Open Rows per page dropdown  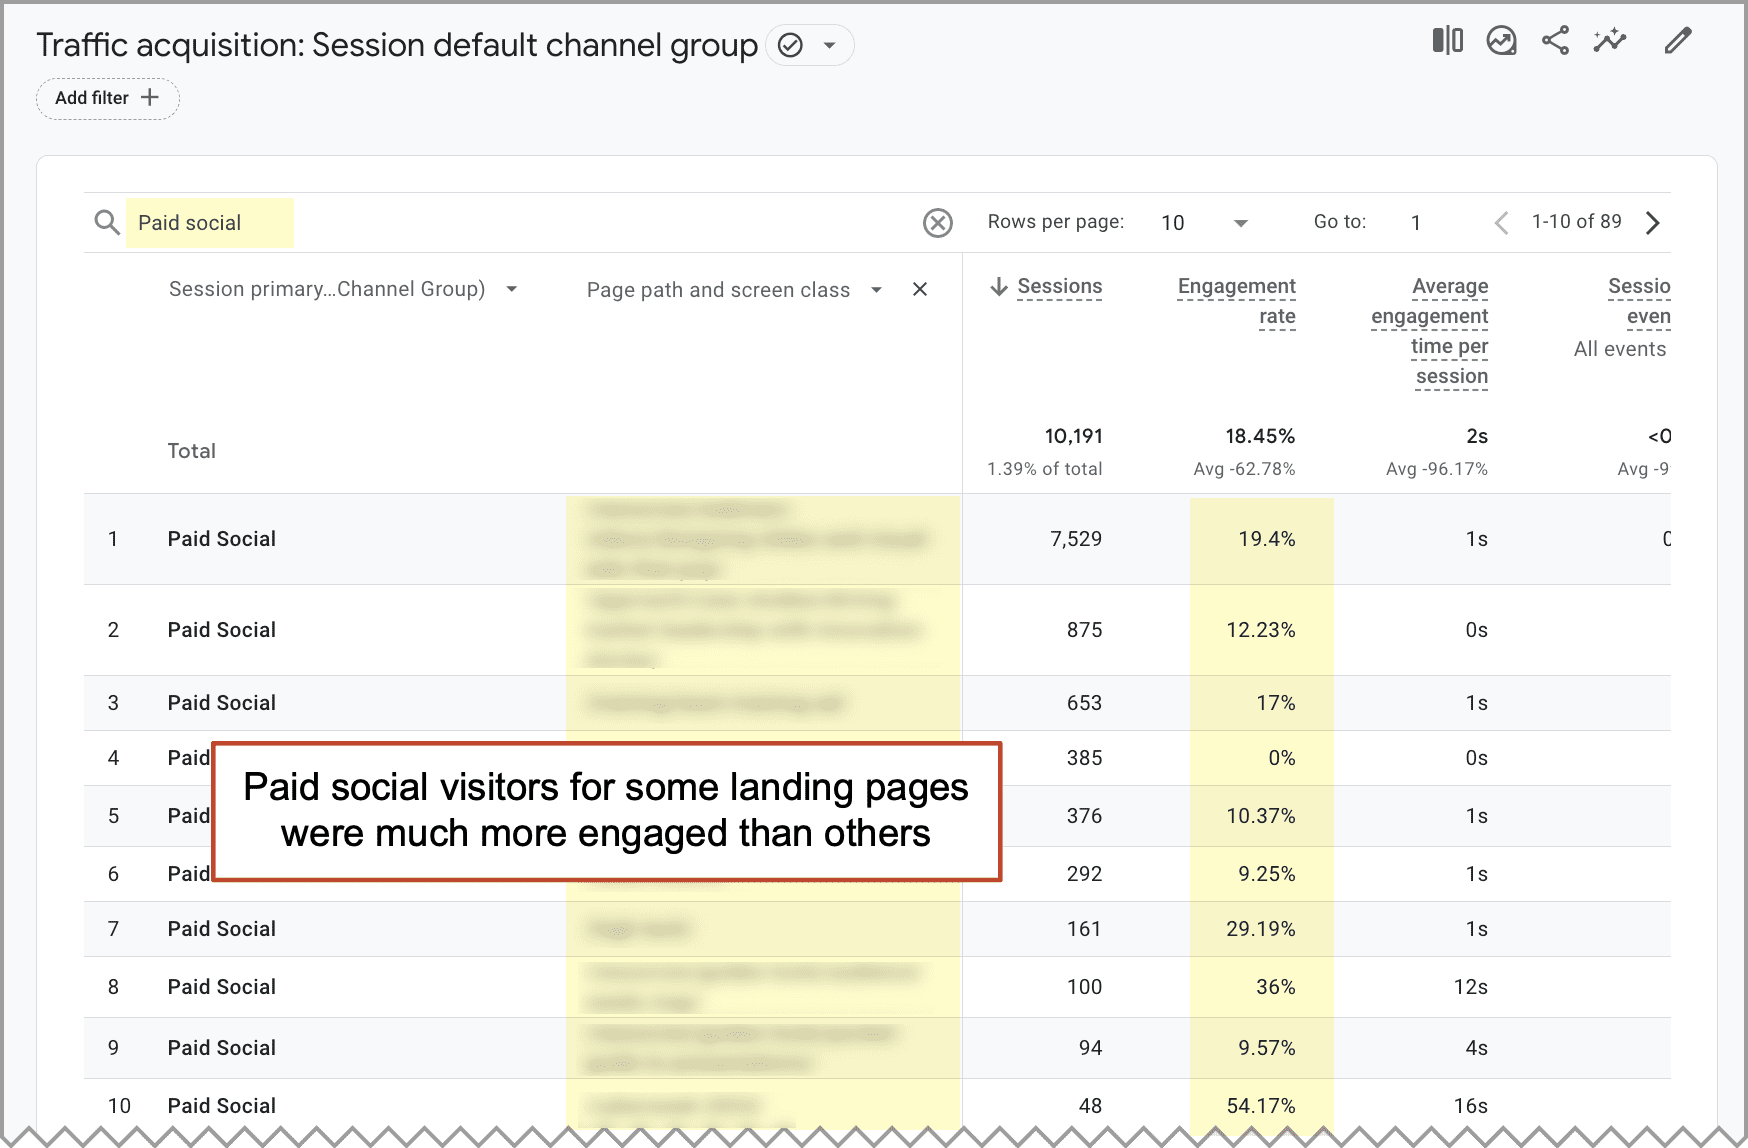[x=1205, y=223]
